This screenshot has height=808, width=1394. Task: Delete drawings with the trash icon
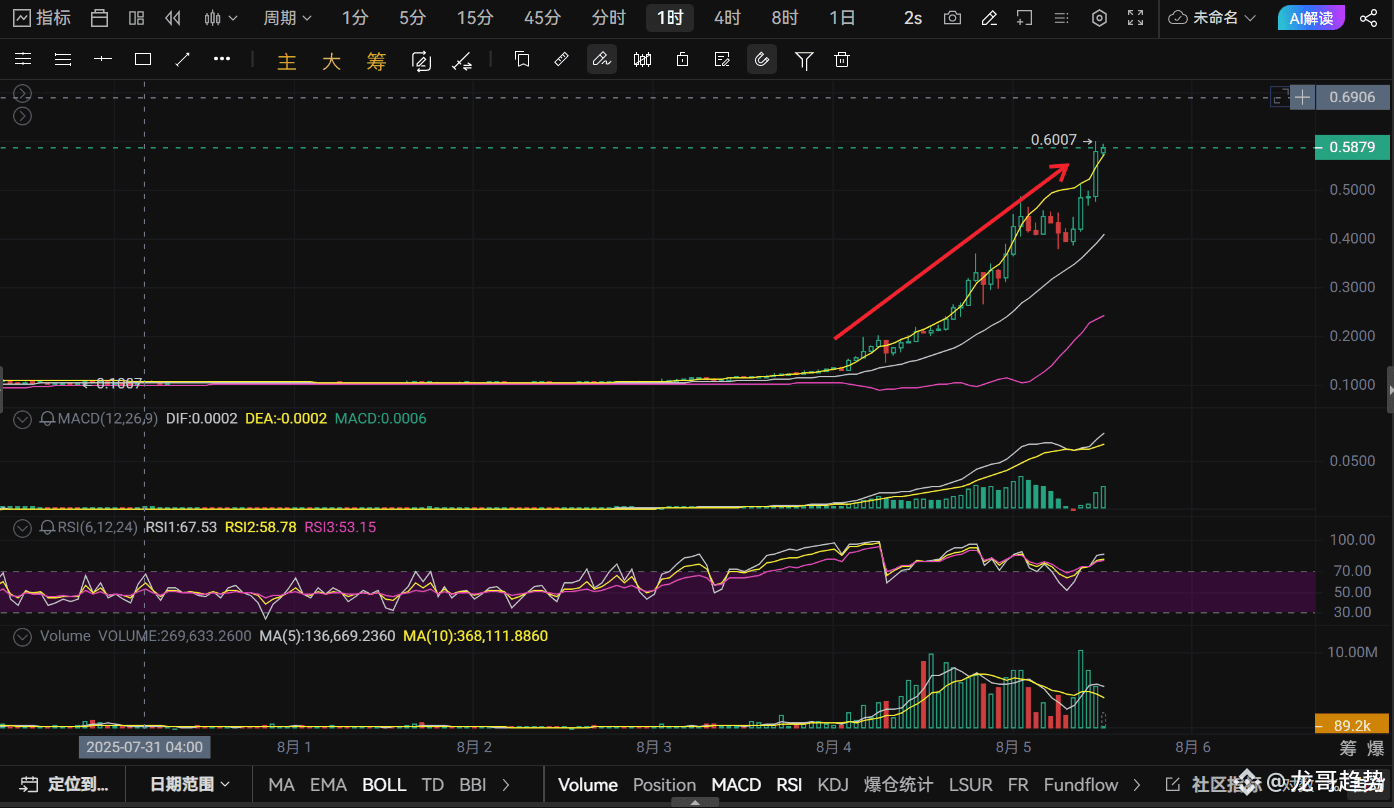pyautogui.click(x=842, y=60)
